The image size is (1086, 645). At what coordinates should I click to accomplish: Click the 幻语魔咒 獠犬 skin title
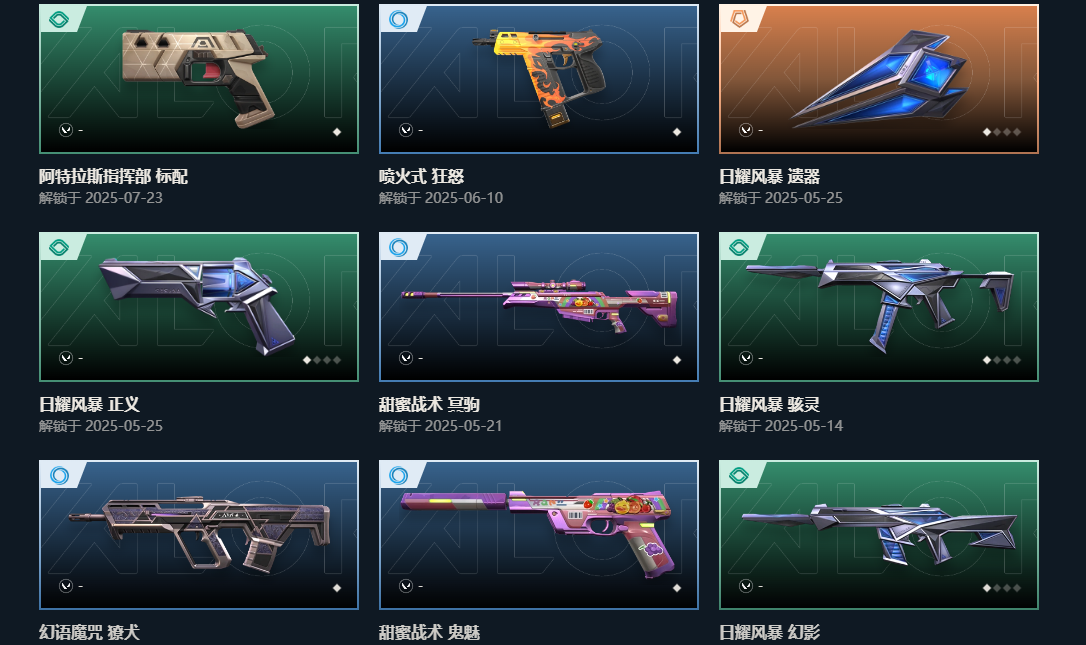click(89, 632)
